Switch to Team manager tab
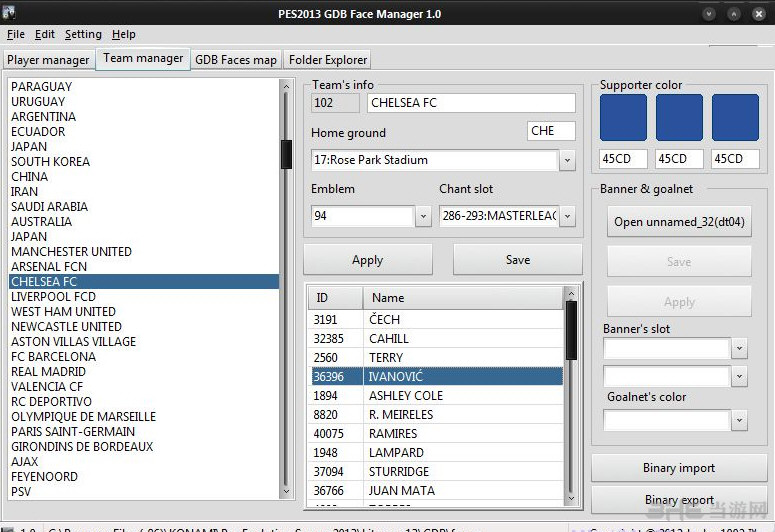The height and width of the screenshot is (532, 775). [x=143, y=58]
